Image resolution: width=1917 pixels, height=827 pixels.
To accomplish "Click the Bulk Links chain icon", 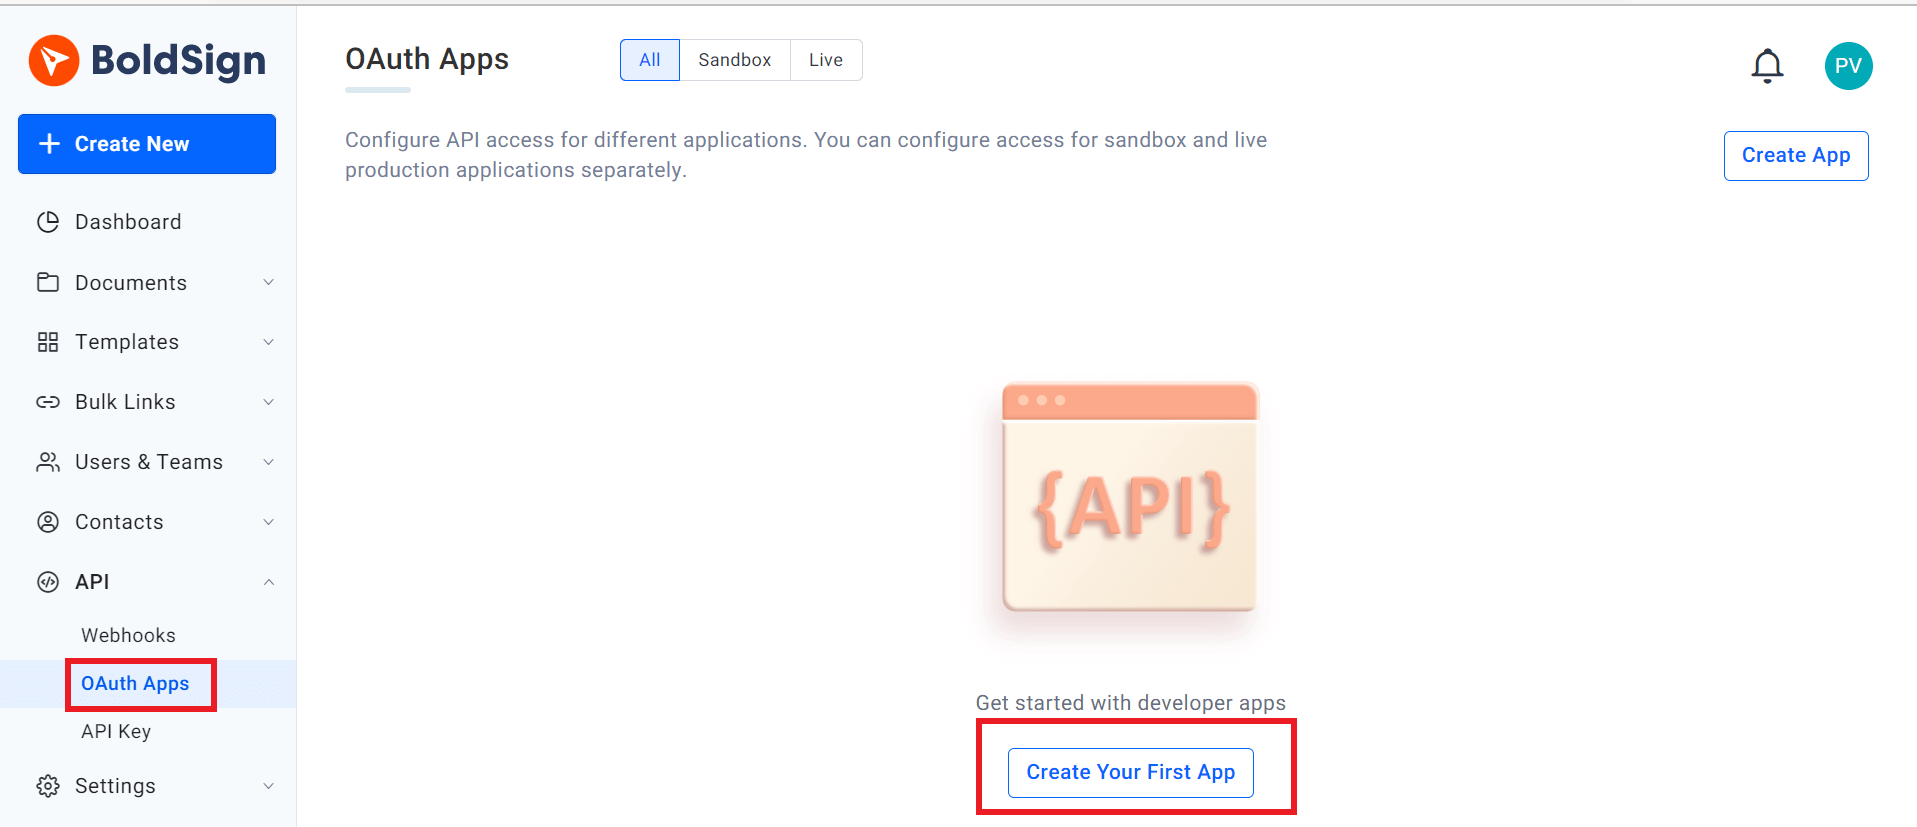I will pyautogui.click(x=49, y=401).
